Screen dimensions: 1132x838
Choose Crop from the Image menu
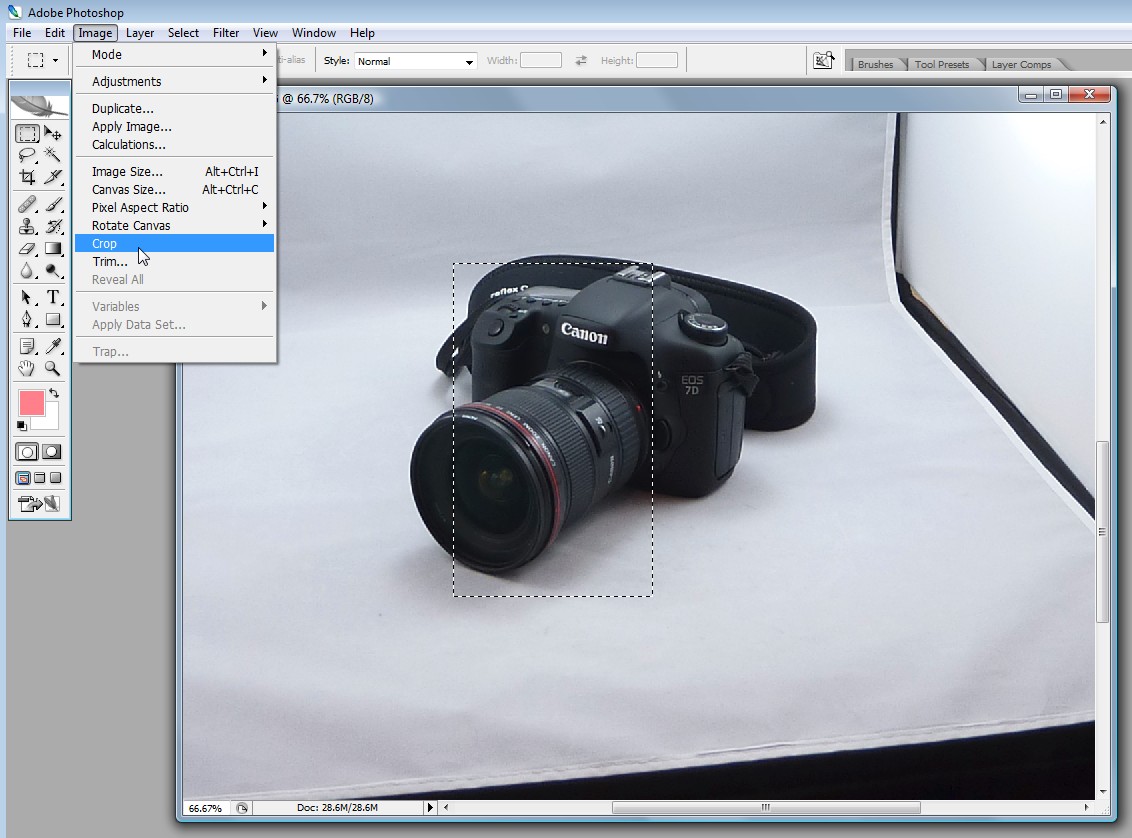(x=174, y=243)
